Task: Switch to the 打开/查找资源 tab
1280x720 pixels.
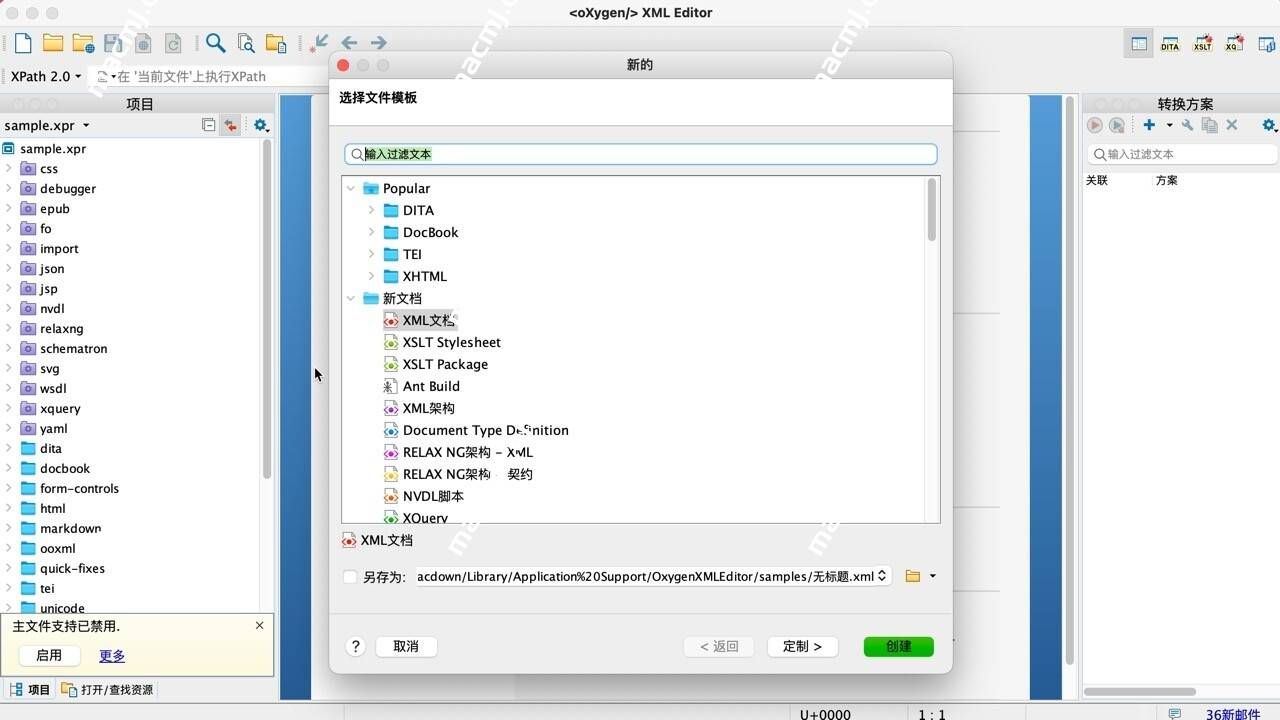Action: click(108, 689)
